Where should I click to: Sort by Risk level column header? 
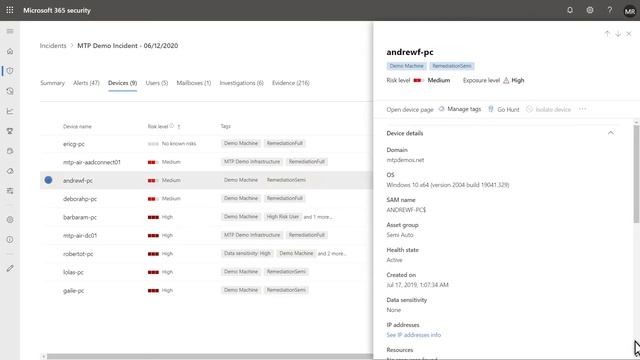coord(158,127)
